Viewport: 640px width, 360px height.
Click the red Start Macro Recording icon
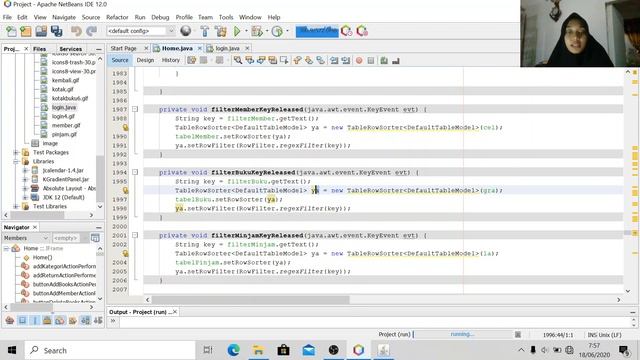(359, 60)
